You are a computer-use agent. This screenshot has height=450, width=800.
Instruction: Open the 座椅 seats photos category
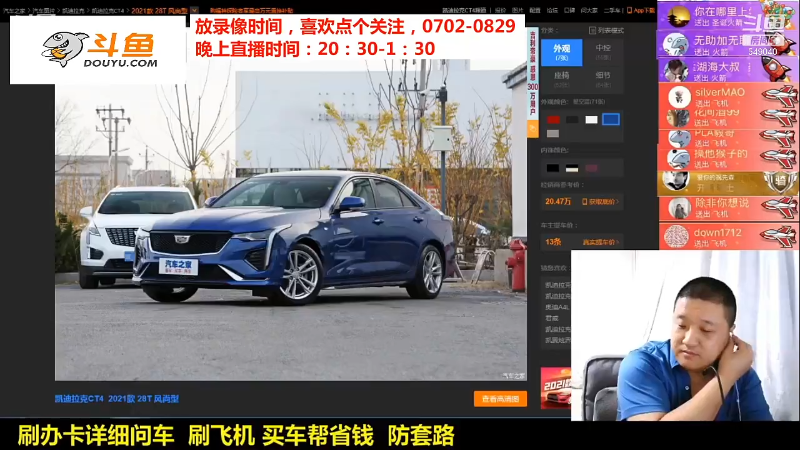pos(561,79)
